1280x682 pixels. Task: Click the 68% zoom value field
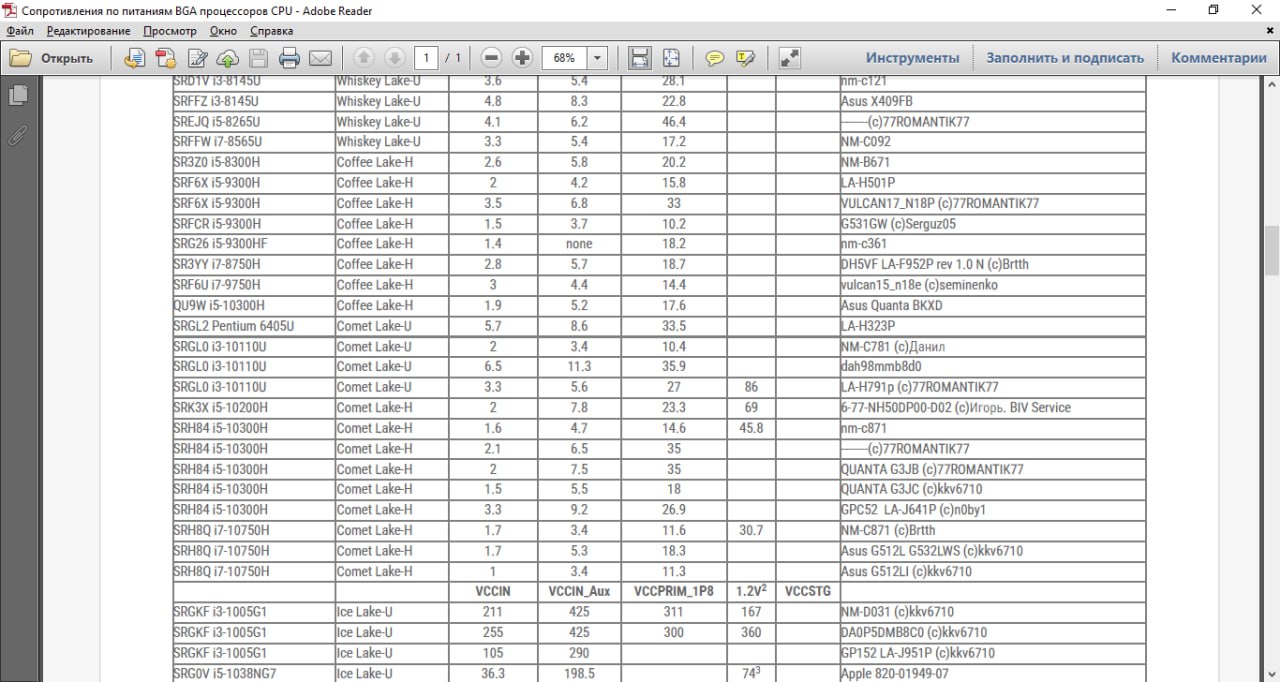565,58
